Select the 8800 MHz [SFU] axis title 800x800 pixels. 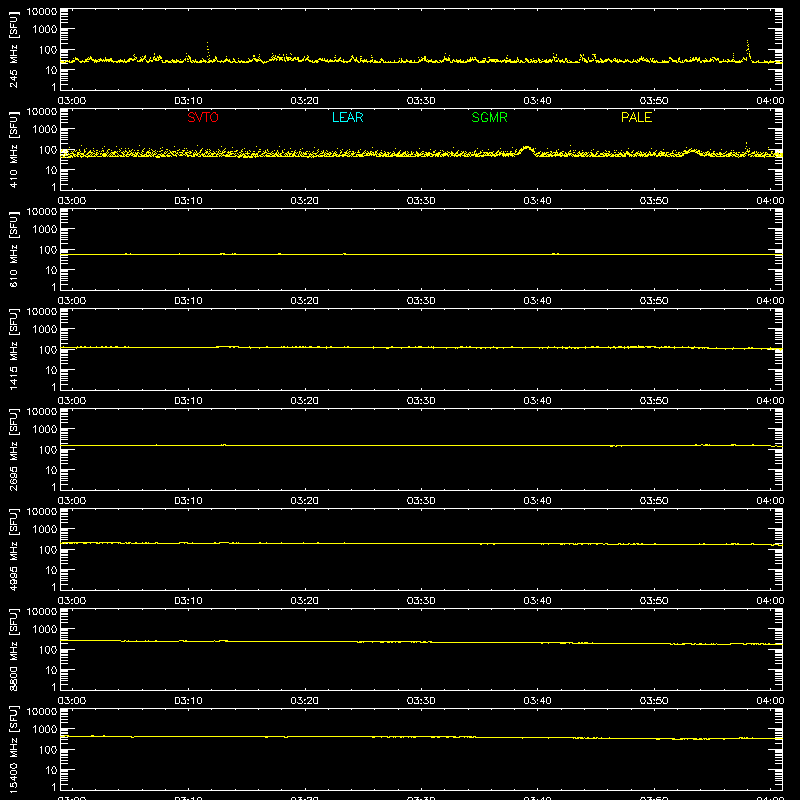pos(13,649)
